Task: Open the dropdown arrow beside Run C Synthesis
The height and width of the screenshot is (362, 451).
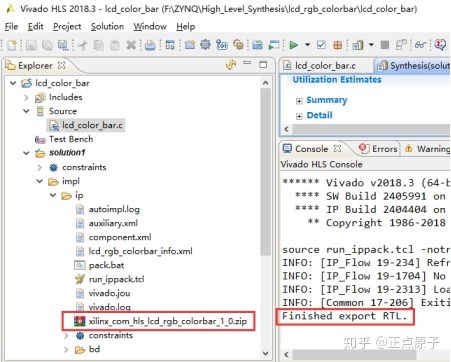Action: [x=307, y=45]
